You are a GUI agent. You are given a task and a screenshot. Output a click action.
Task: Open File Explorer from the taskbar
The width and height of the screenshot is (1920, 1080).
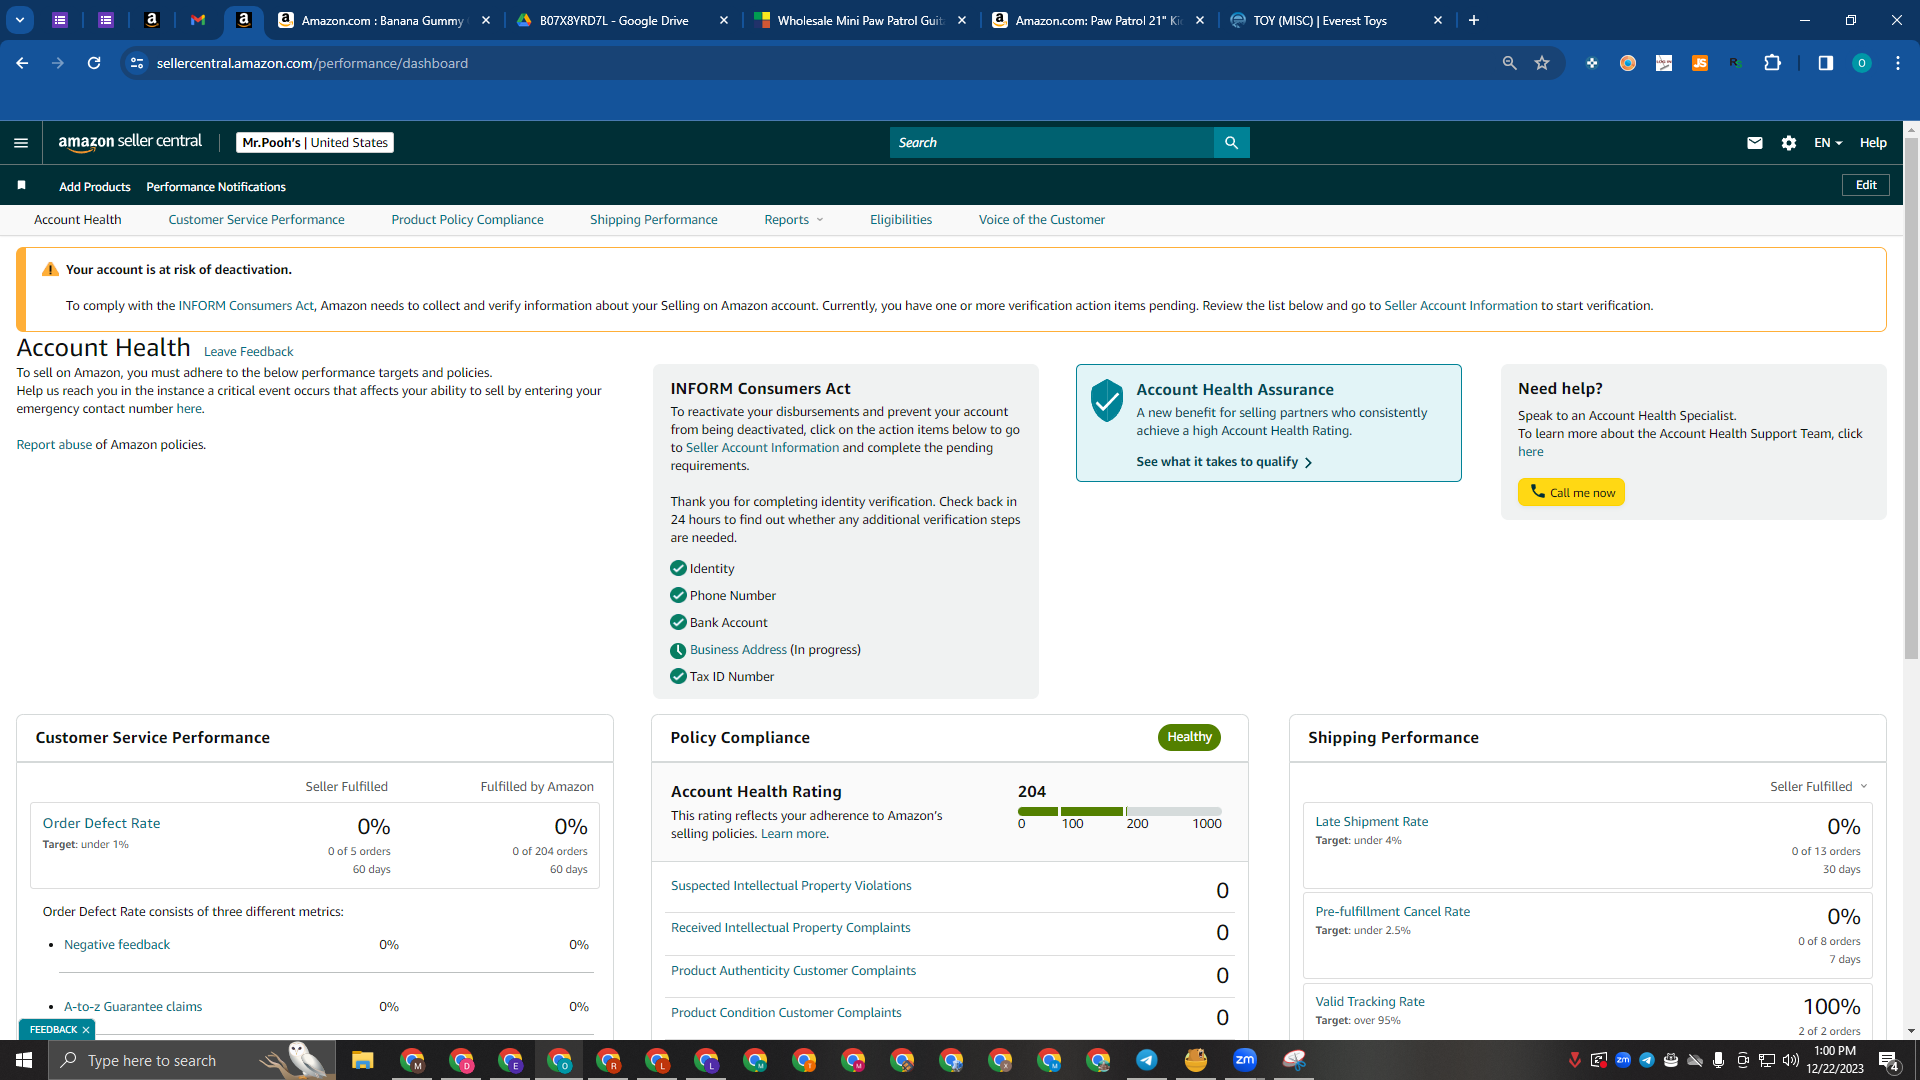(362, 1060)
